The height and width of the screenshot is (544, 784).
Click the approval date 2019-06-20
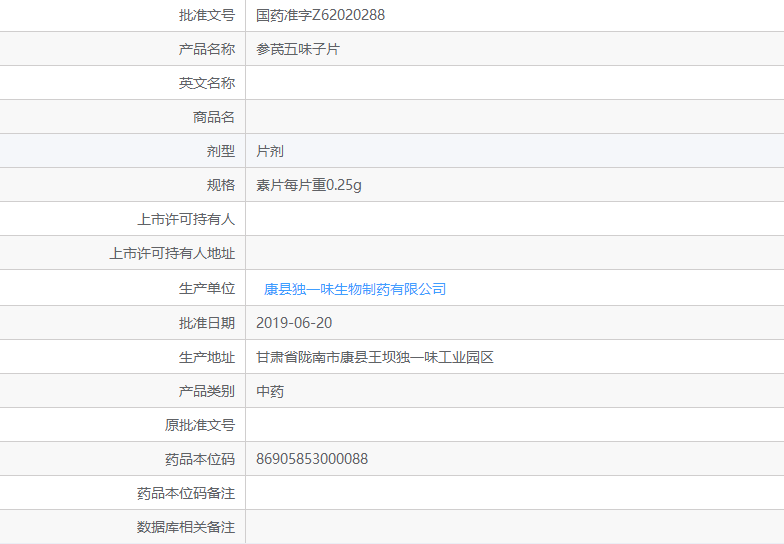294,323
